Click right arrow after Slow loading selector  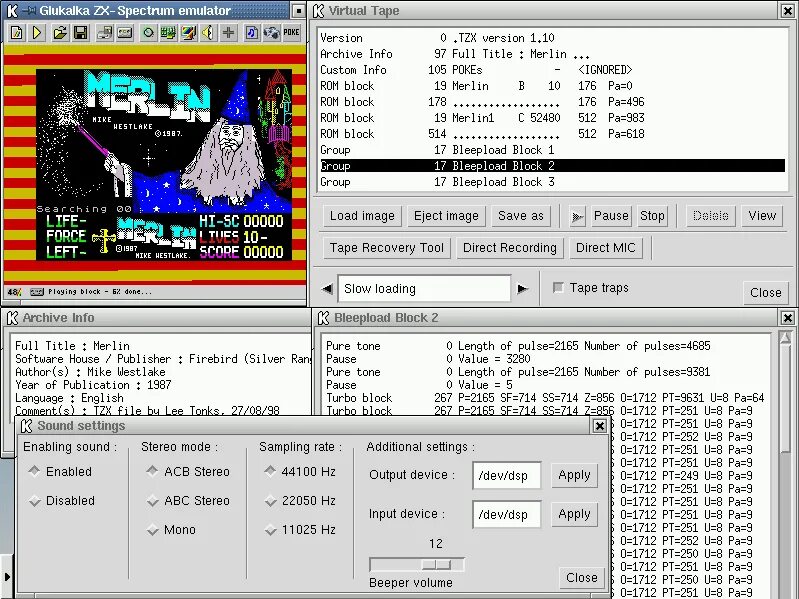[522, 289]
